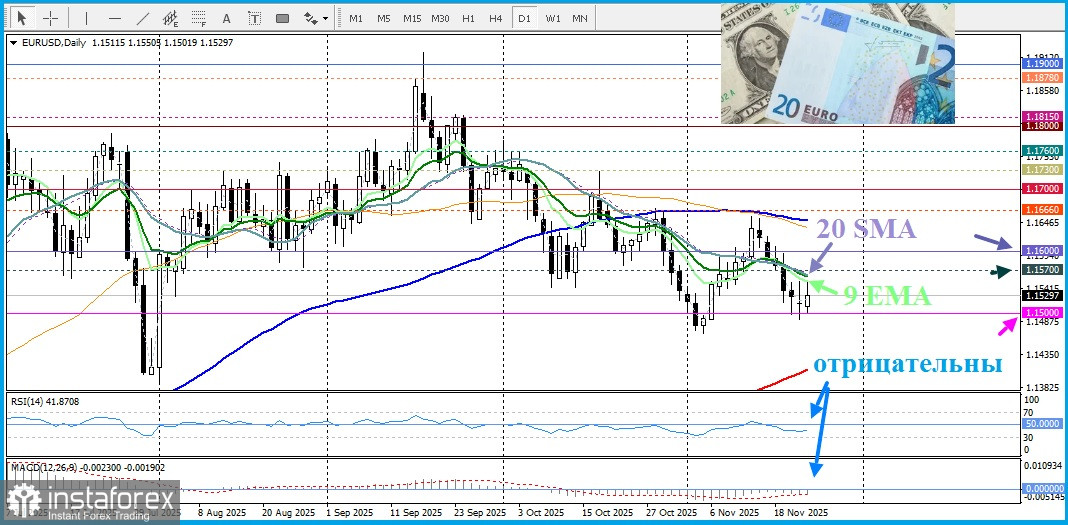The image size is (1068, 525).
Task: Click the MACD(12,26,9) indicator label
Action: (x=87, y=468)
